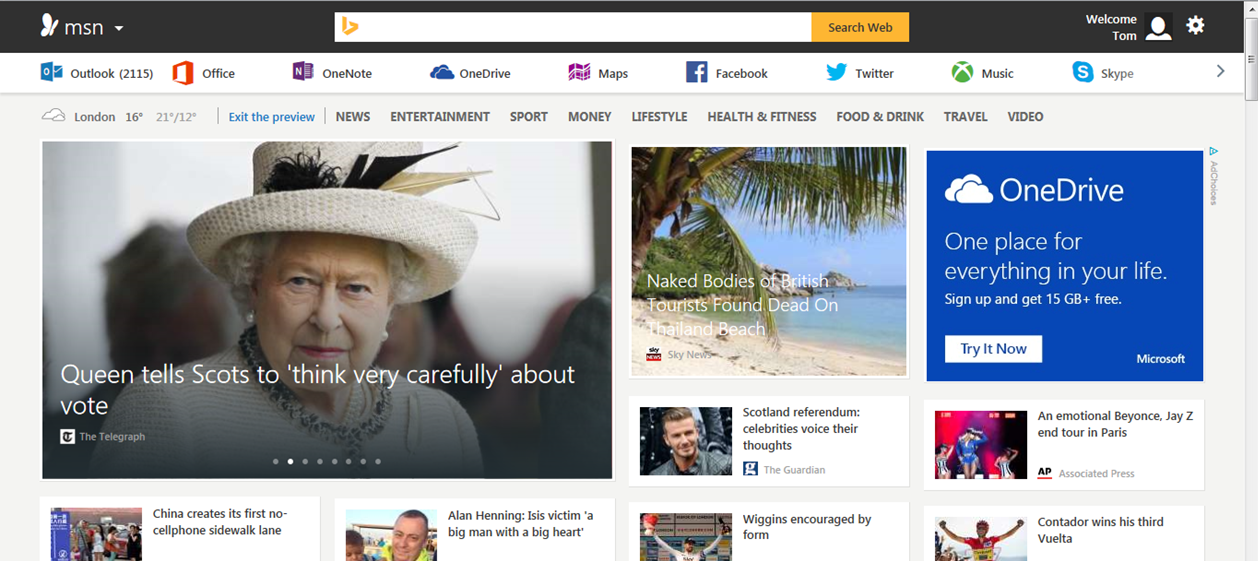Select the second carousel dot indicator

[x=290, y=462]
